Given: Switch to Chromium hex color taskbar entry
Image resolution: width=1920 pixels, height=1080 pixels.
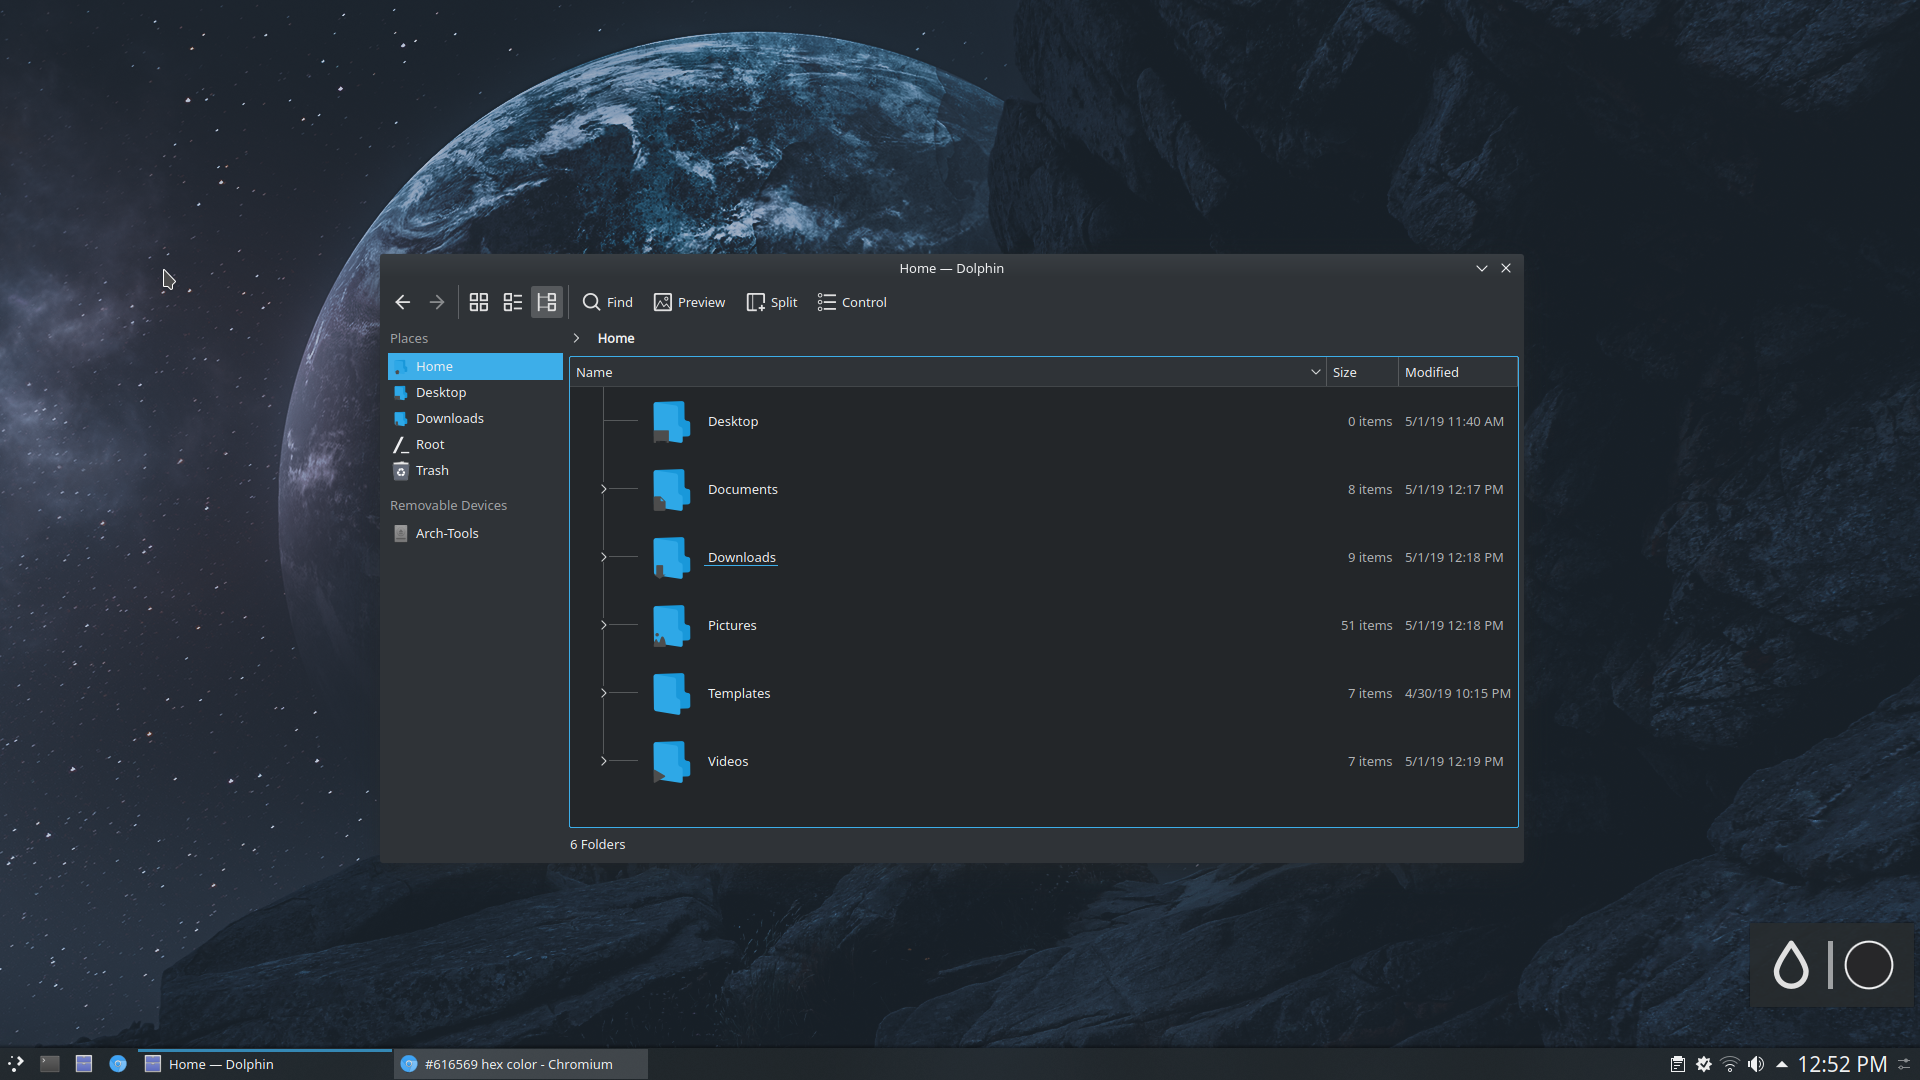Looking at the screenshot, I should [x=521, y=1064].
